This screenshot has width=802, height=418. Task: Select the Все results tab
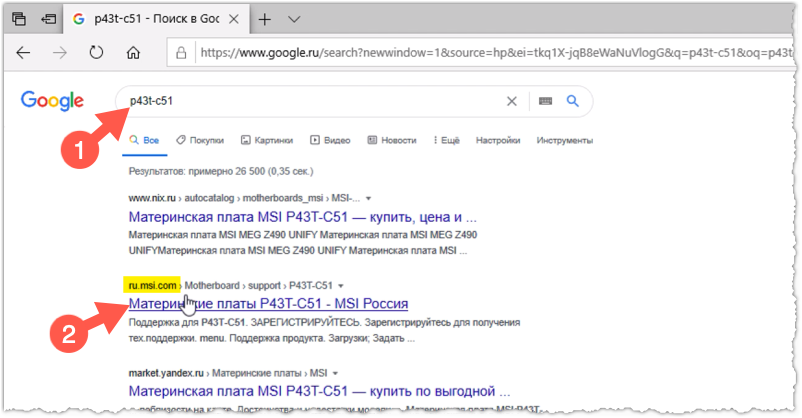point(144,140)
